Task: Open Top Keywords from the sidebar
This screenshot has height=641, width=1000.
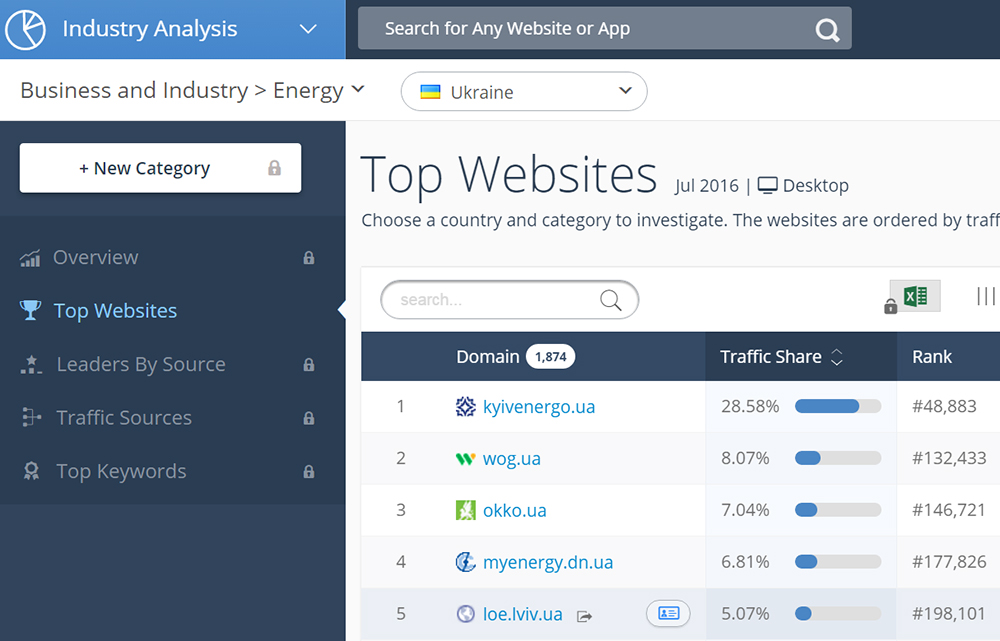Action: (120, 471)
